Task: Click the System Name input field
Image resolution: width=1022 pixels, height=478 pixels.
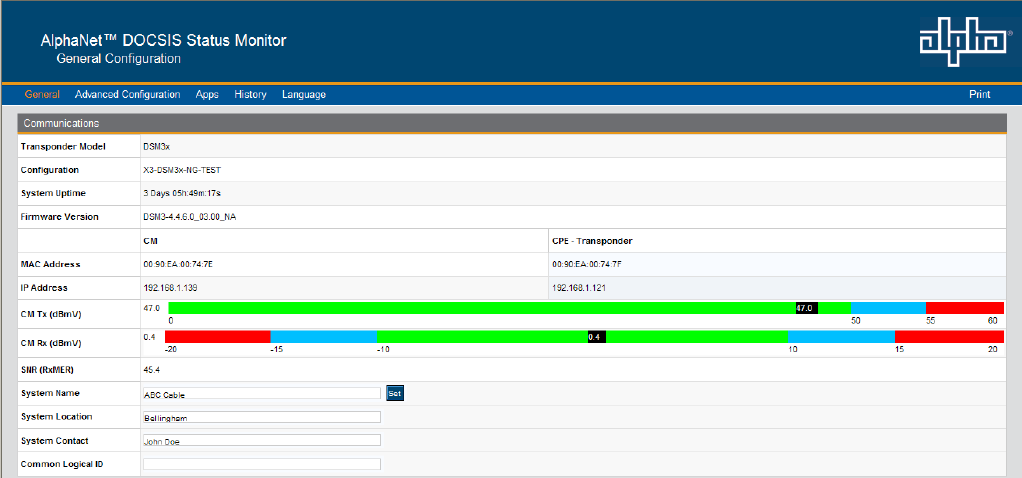Action: point(261,393)
